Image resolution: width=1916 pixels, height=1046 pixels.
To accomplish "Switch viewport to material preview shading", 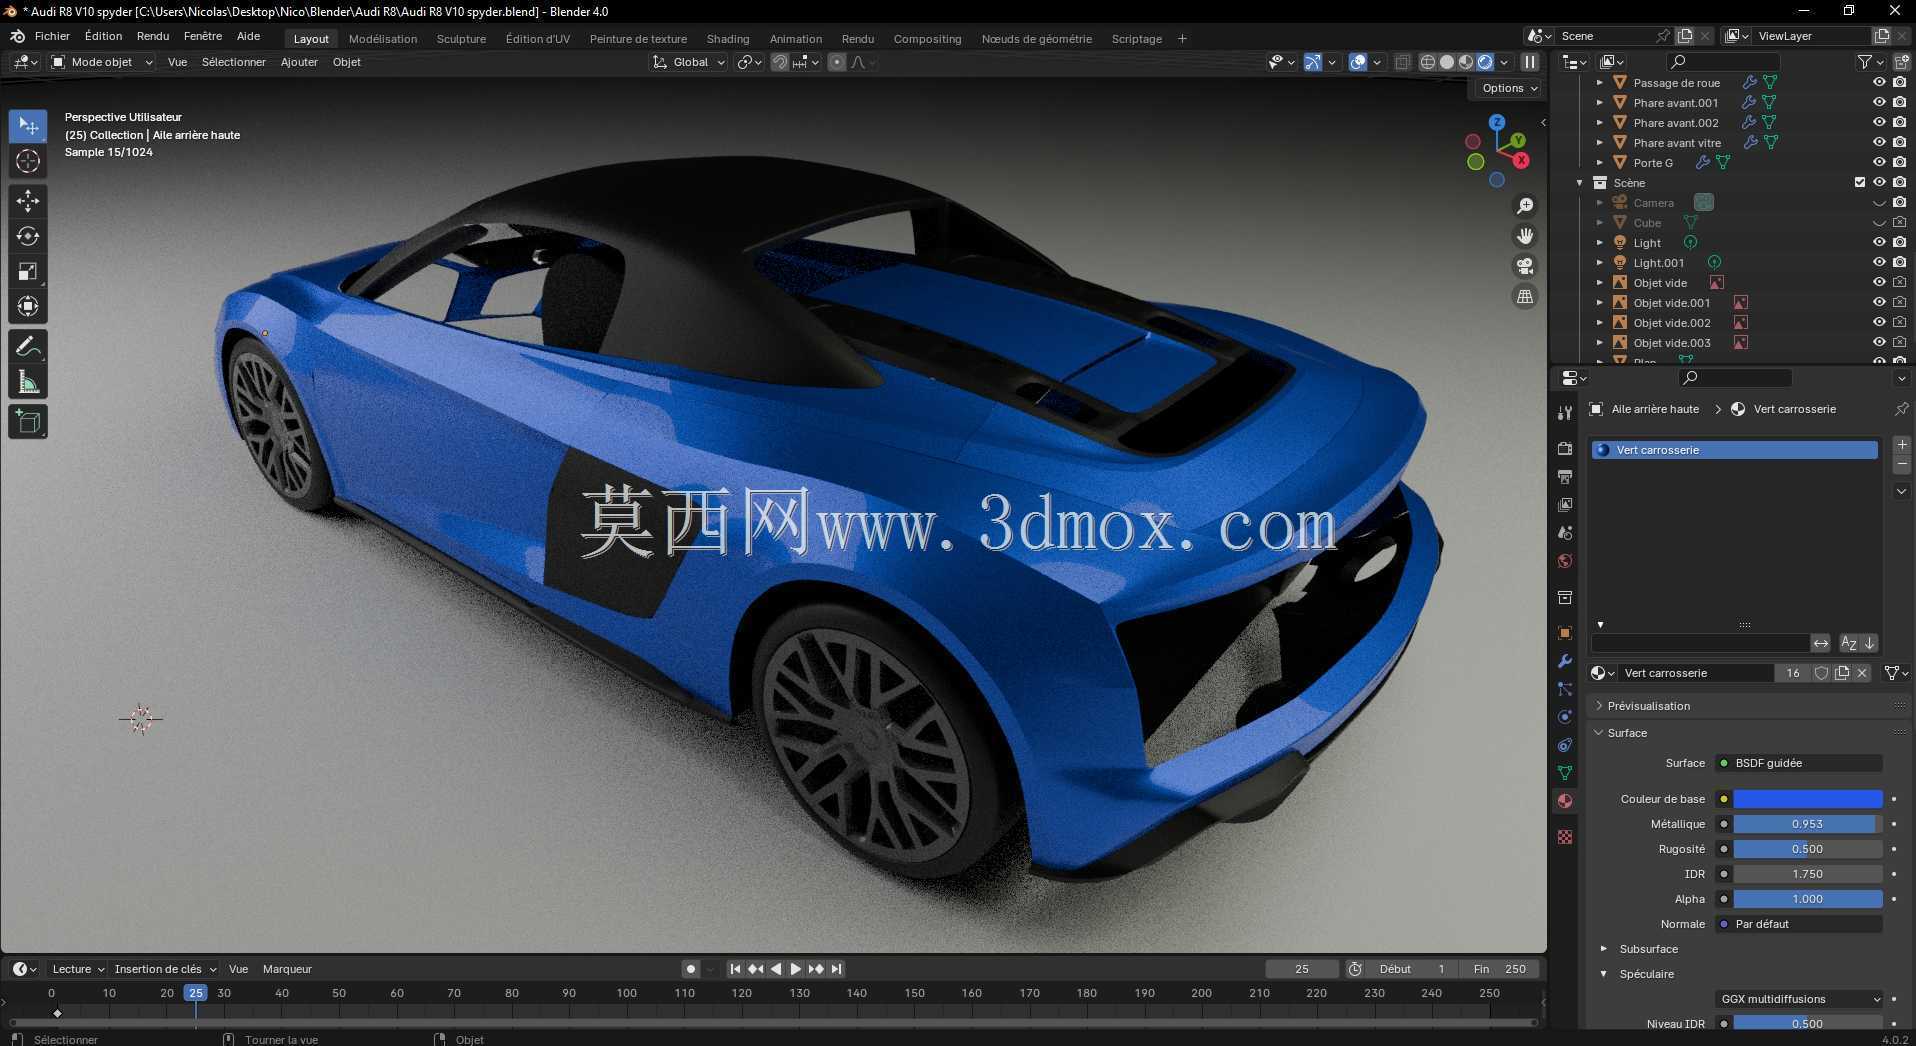I will pyautogui.click(x=1466, y=62).
